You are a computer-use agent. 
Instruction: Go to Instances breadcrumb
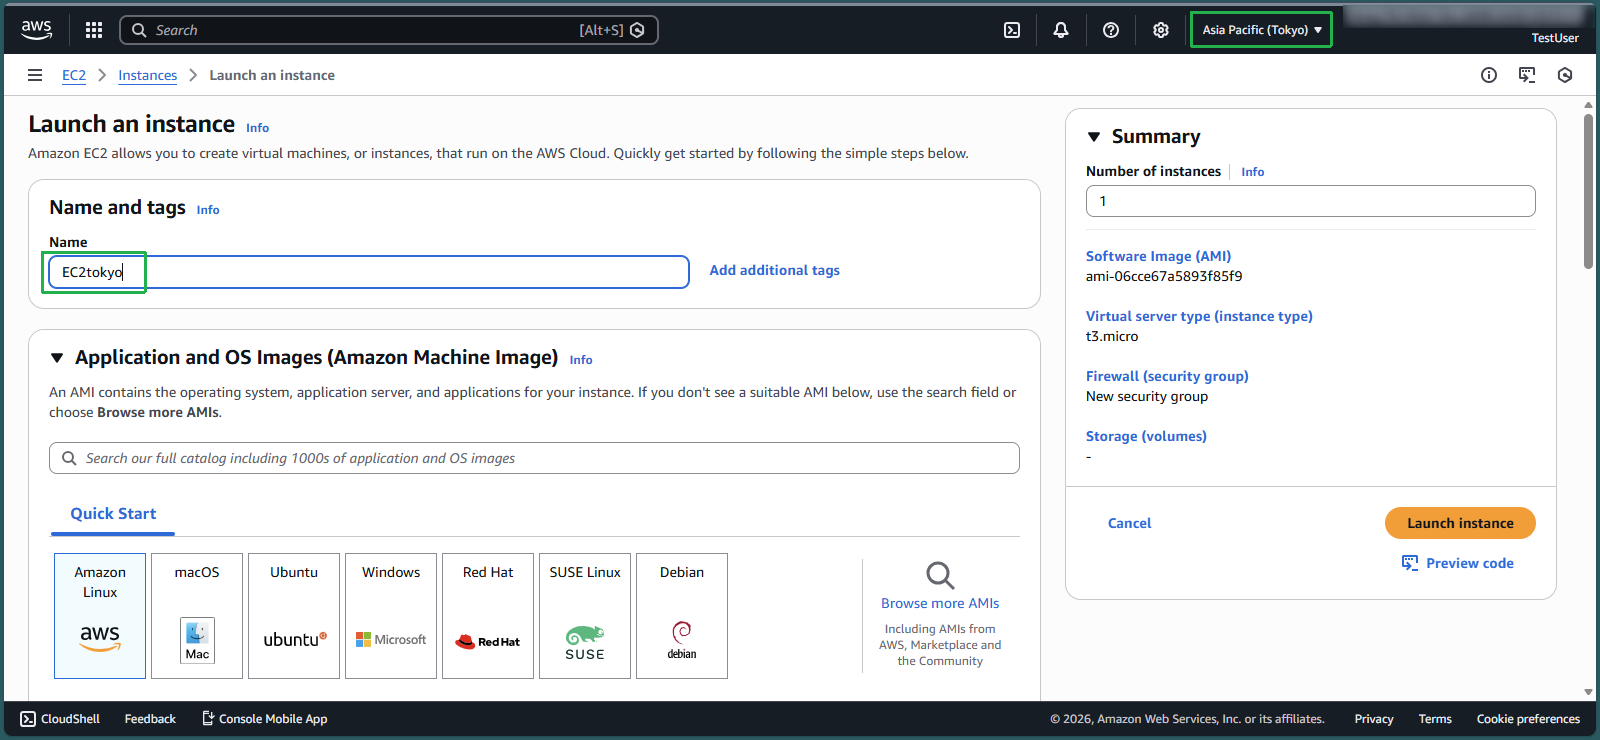[x=147, y=75]
